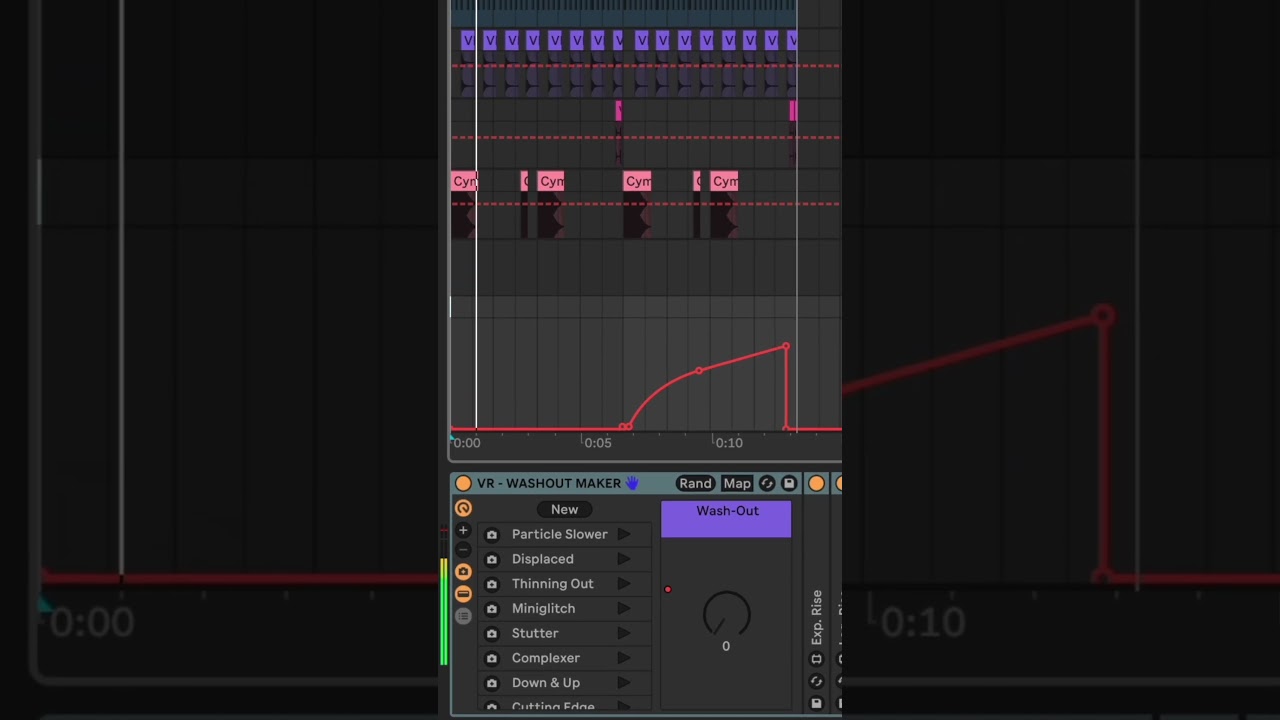Toggle the orange chain selector bar icon
Image resolution: width=1280 pixels, height=720 pixels.
tap(463, 594)
